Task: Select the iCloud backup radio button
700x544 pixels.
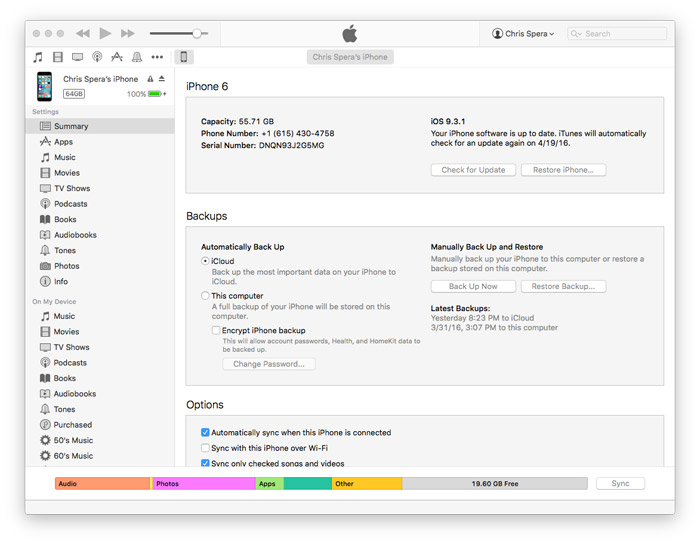Action: pyautogui.click(x=205, y=261)
